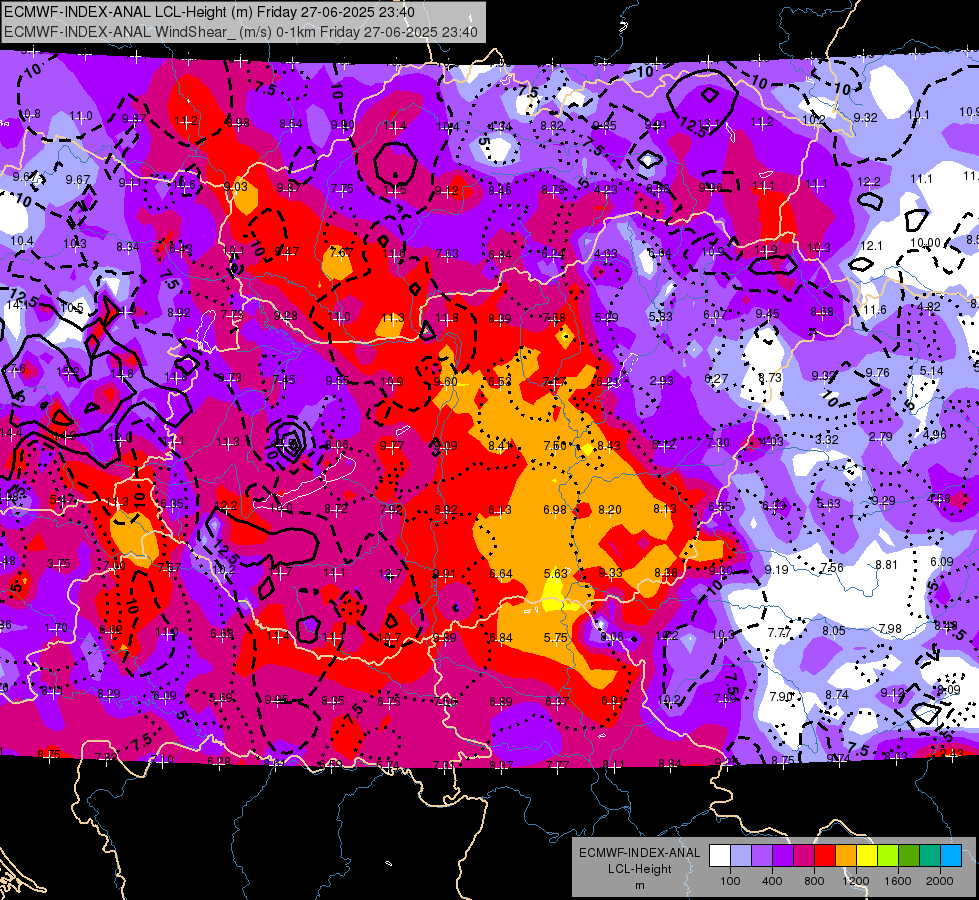Click the map value 5.83
This screenshot has height=900, width=979.
pos(661,317)
